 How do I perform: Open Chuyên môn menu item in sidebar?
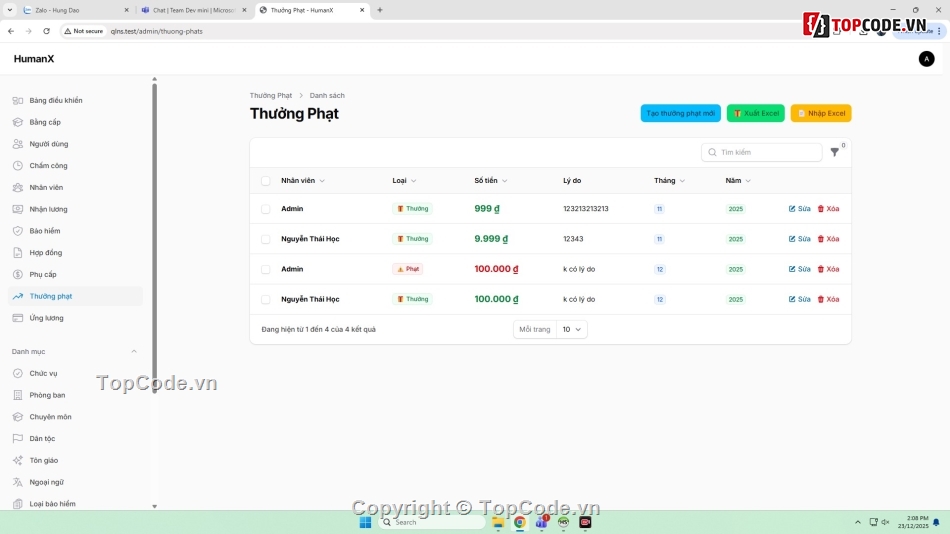pyautogui.click(x=76, y=417)
